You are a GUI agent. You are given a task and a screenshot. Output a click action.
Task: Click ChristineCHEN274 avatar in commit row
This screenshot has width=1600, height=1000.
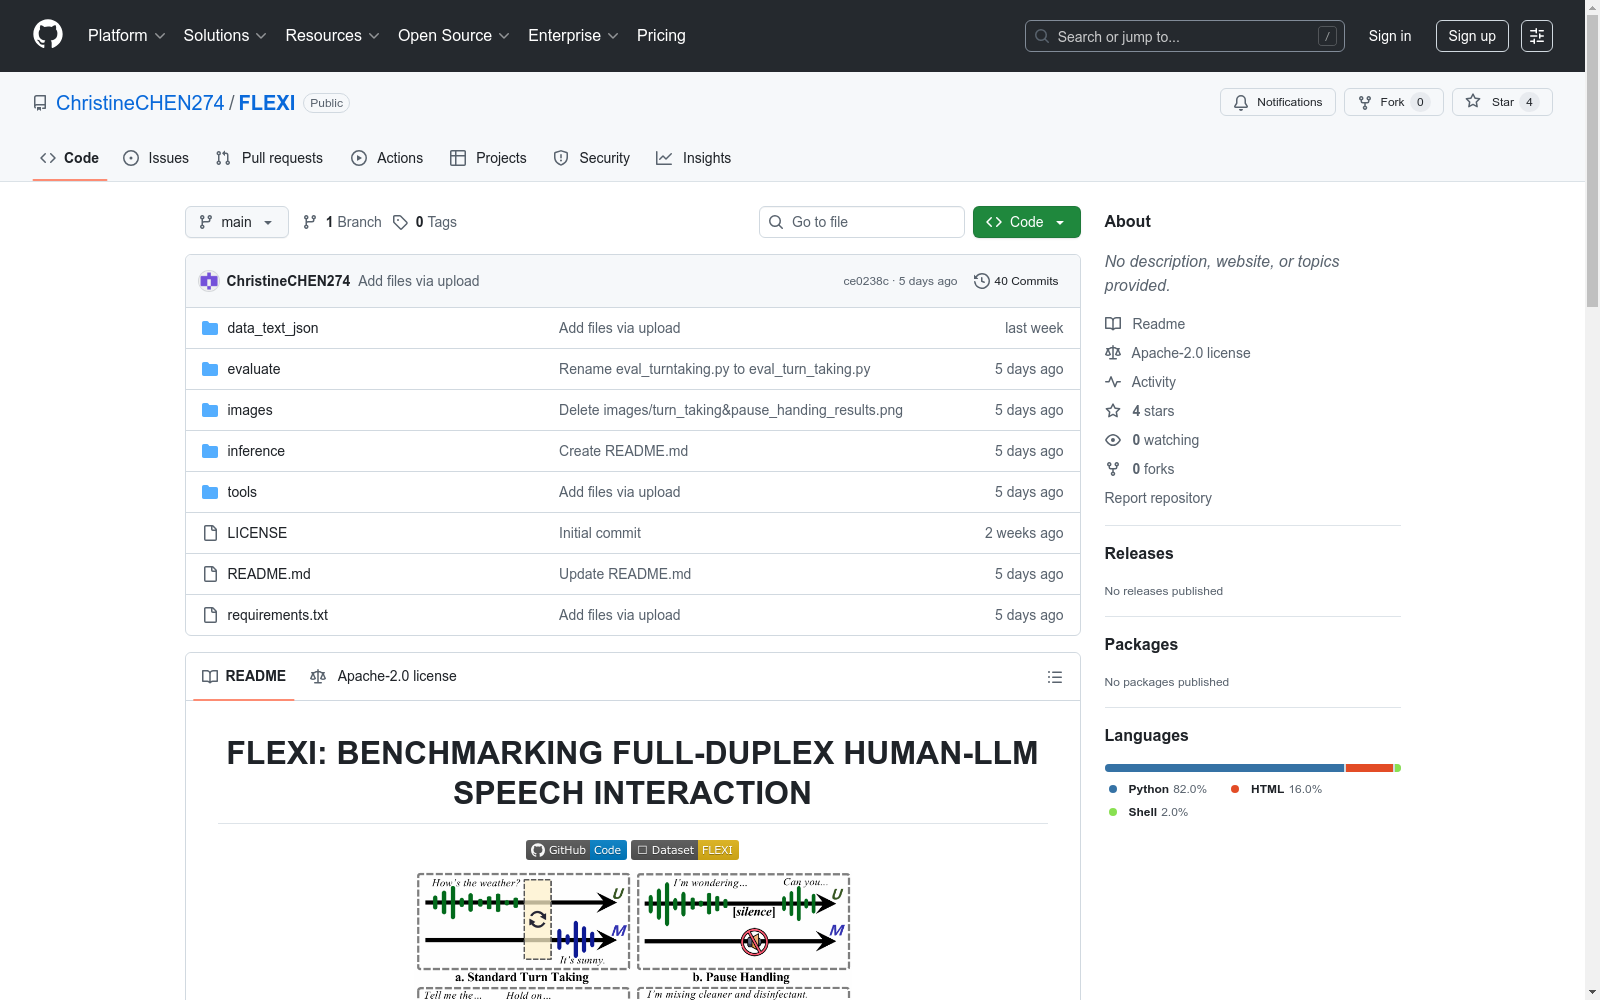tap(209, 281)
